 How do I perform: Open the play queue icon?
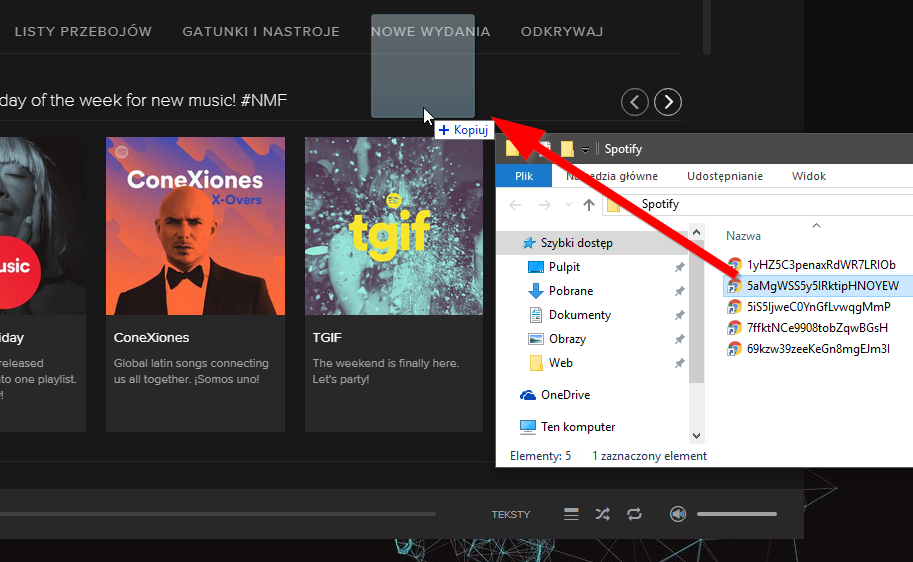click(x=571, y=514)
